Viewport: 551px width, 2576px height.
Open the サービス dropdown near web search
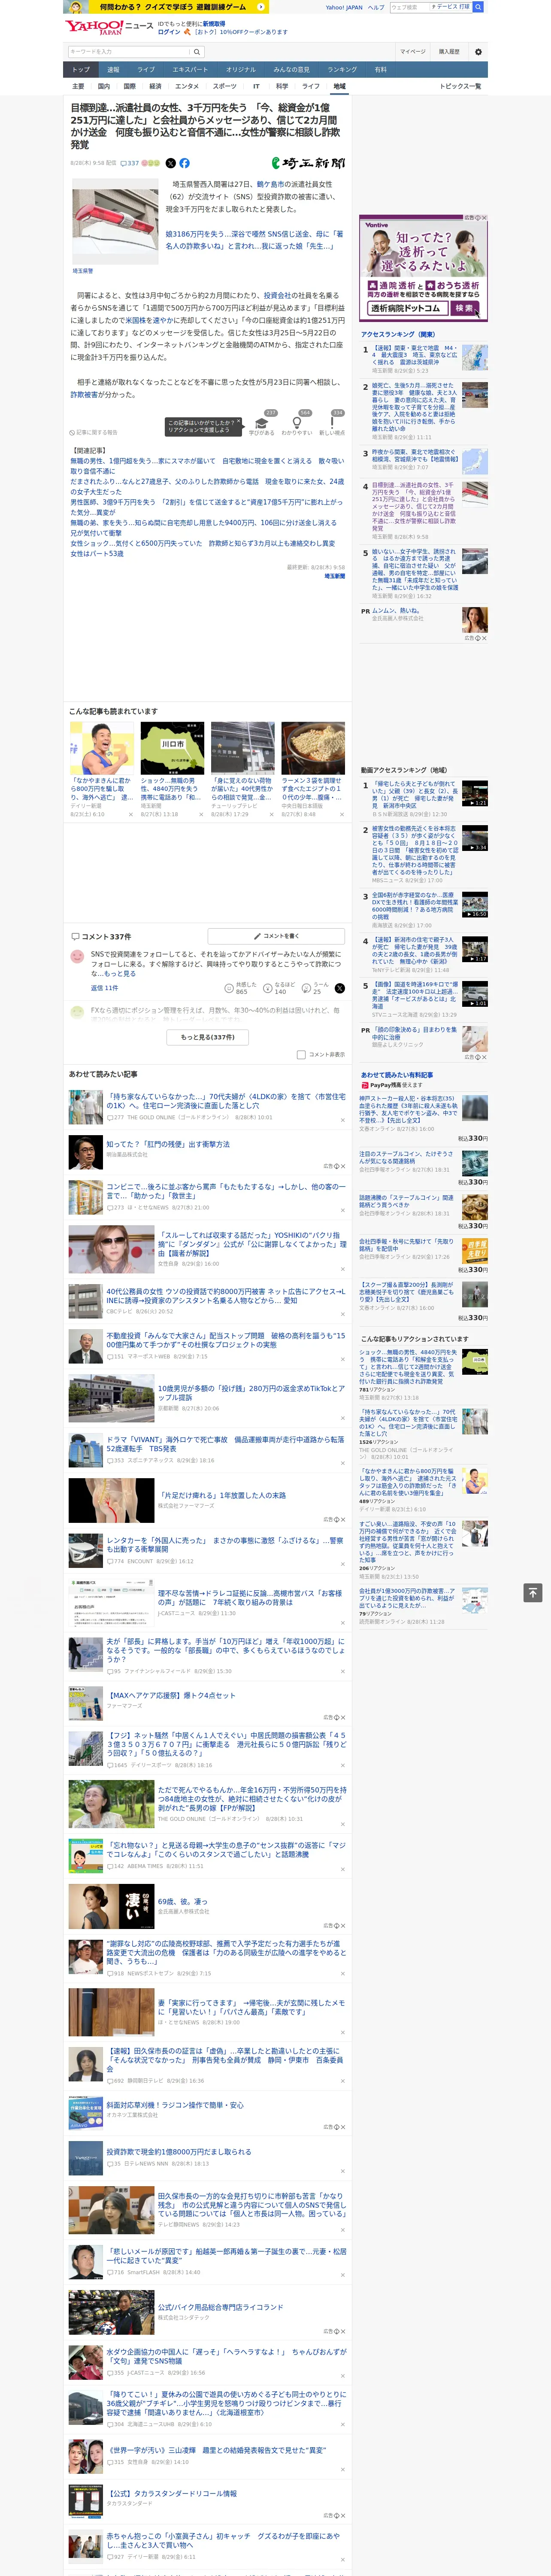[451, 7]
